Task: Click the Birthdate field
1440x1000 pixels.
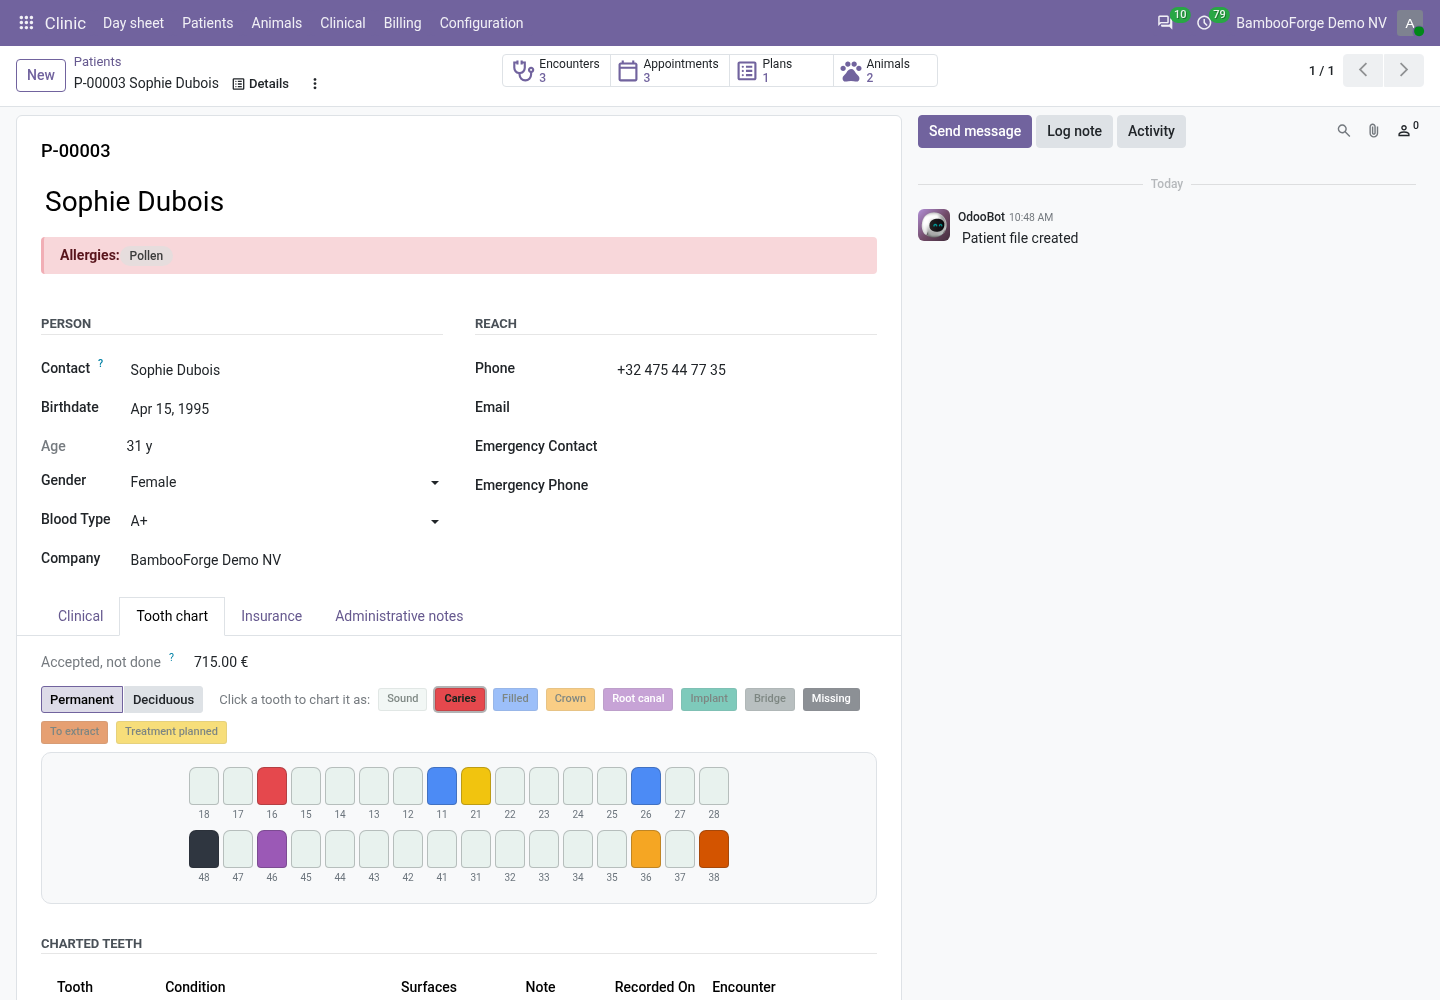Action: coord(285,409)
